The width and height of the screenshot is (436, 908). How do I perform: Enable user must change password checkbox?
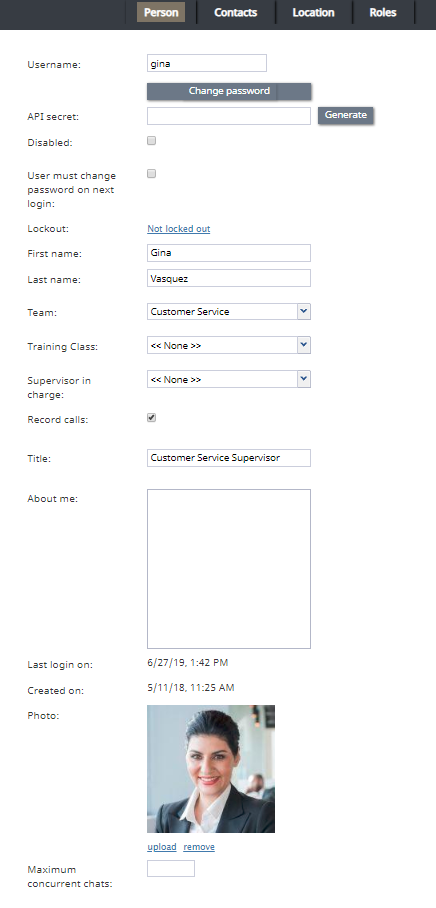tap(152, 174)
